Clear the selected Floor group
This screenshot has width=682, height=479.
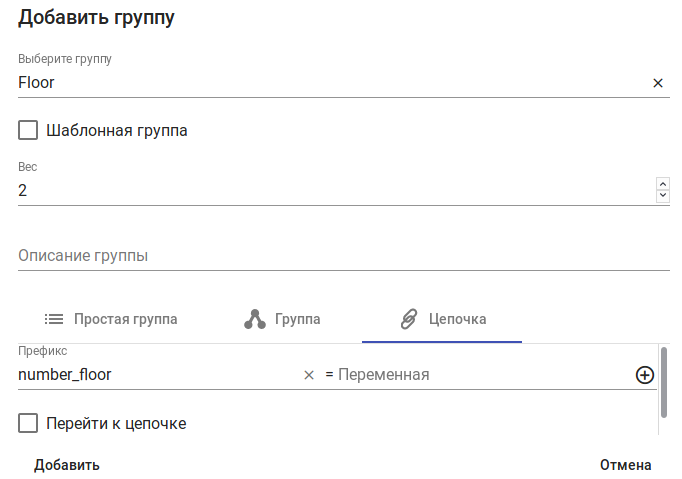pyautogui.click(x=658, y=83)
